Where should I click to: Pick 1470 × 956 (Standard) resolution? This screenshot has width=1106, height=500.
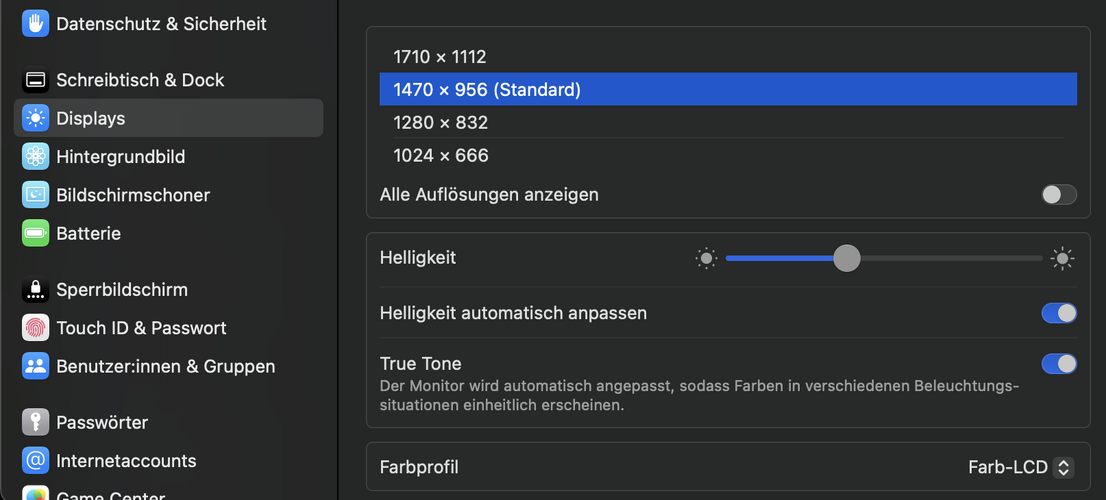coord(728,90)
